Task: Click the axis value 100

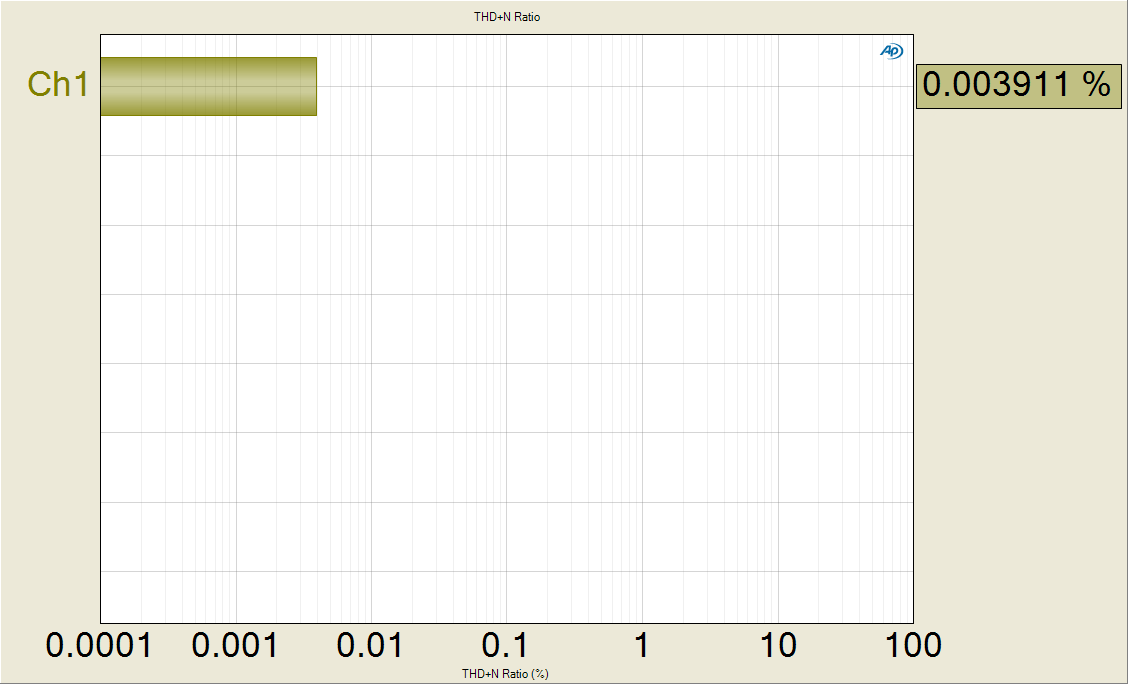Action: (913, 645)
